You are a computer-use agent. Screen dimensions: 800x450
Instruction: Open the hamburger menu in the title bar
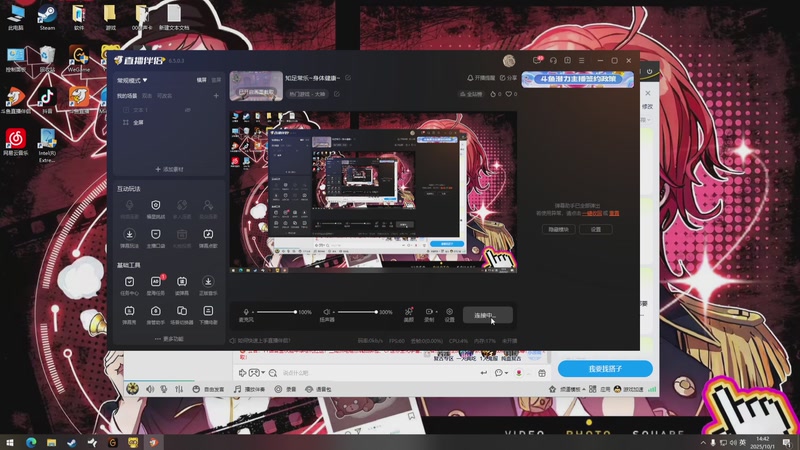tap(582, 60)
